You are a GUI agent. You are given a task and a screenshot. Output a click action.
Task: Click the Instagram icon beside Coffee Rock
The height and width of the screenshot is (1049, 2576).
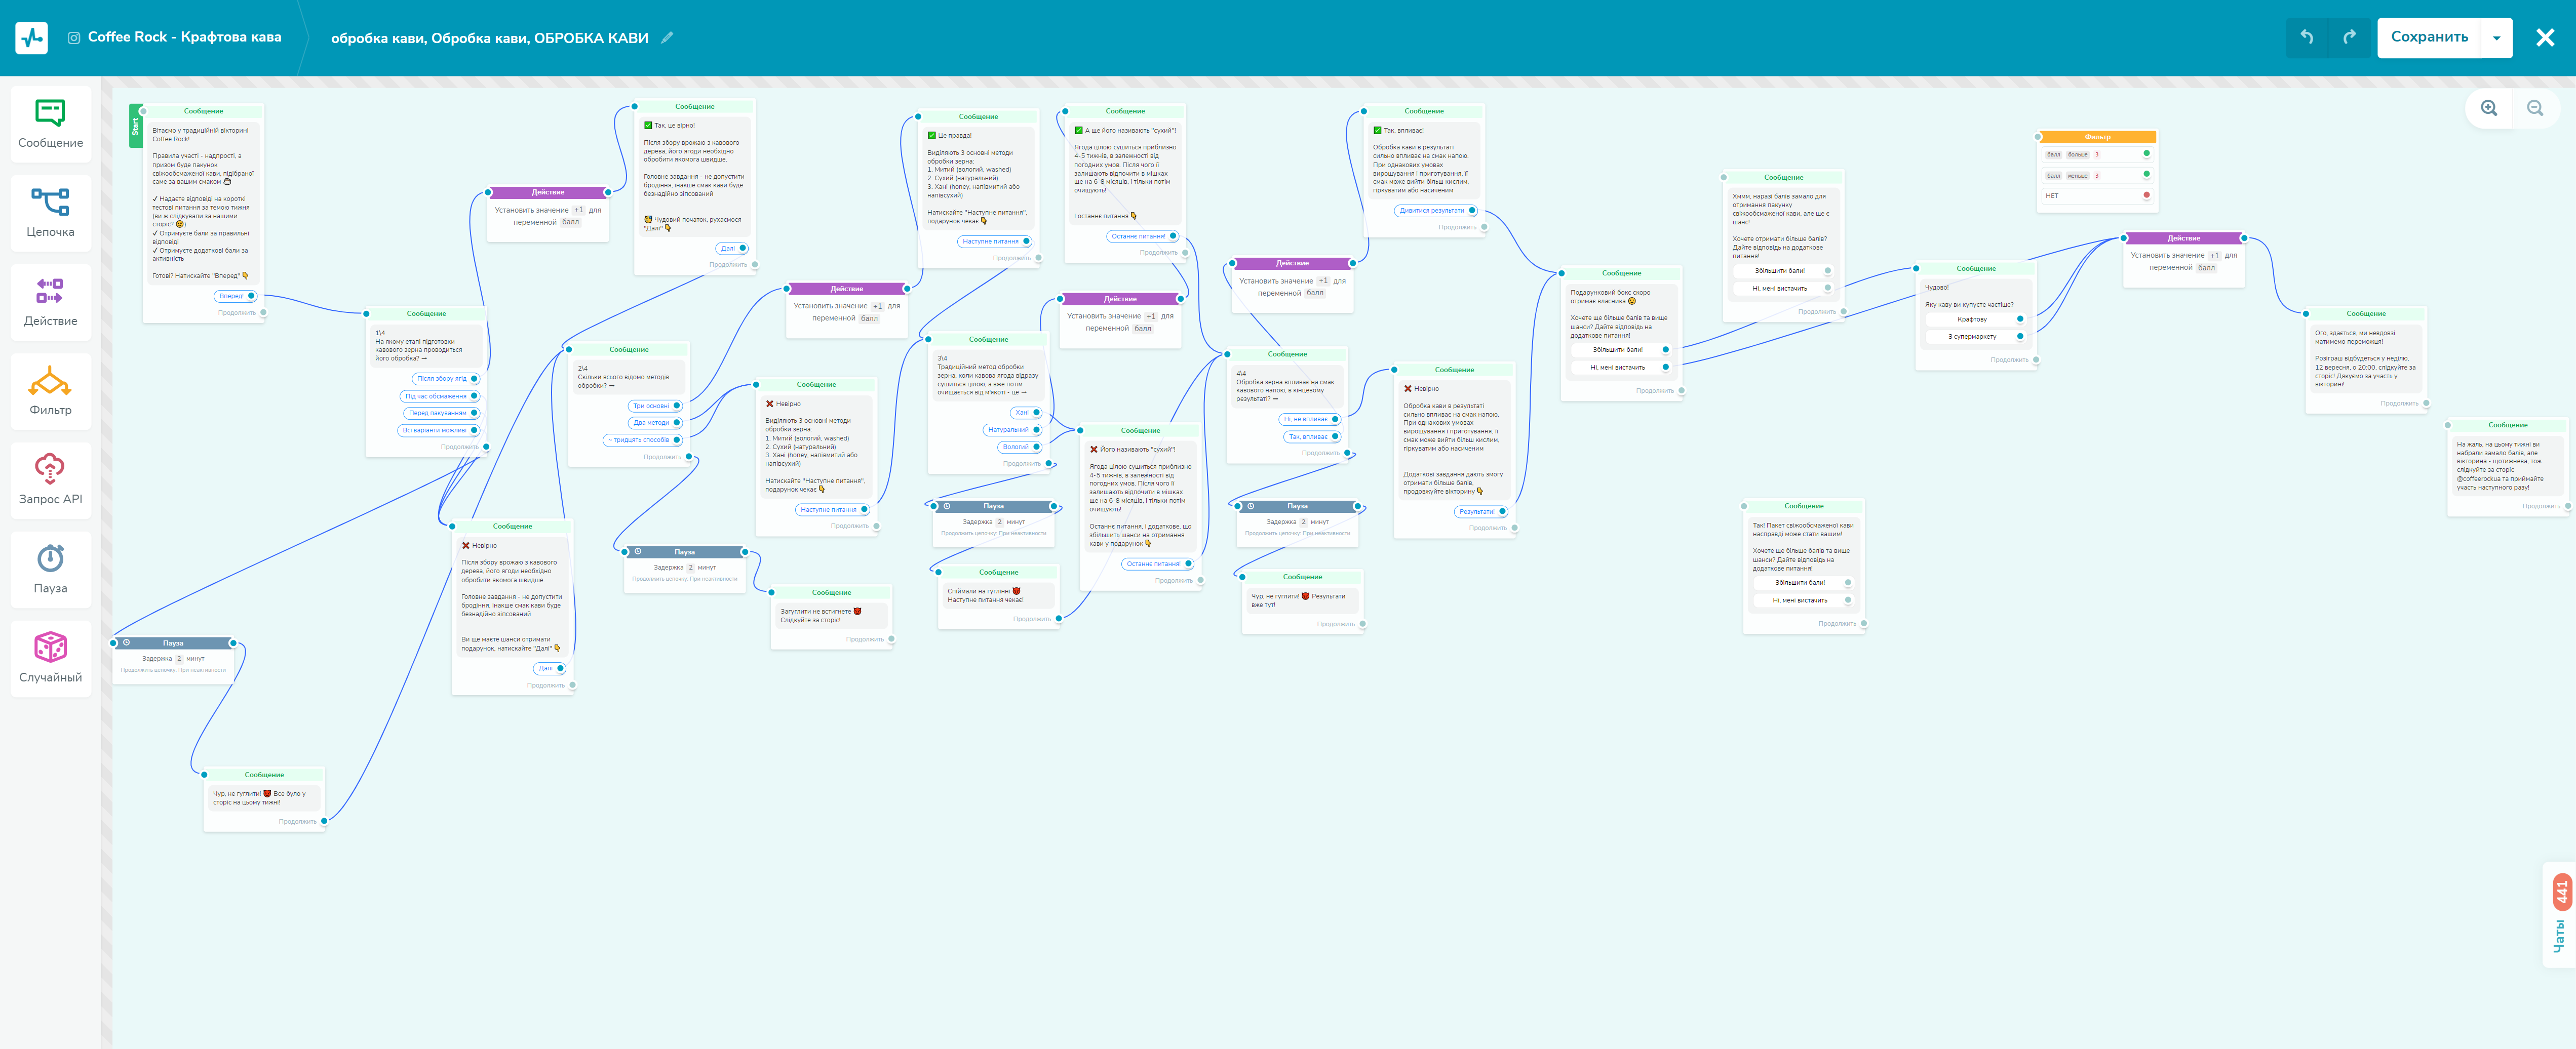[x=74, y=38]
